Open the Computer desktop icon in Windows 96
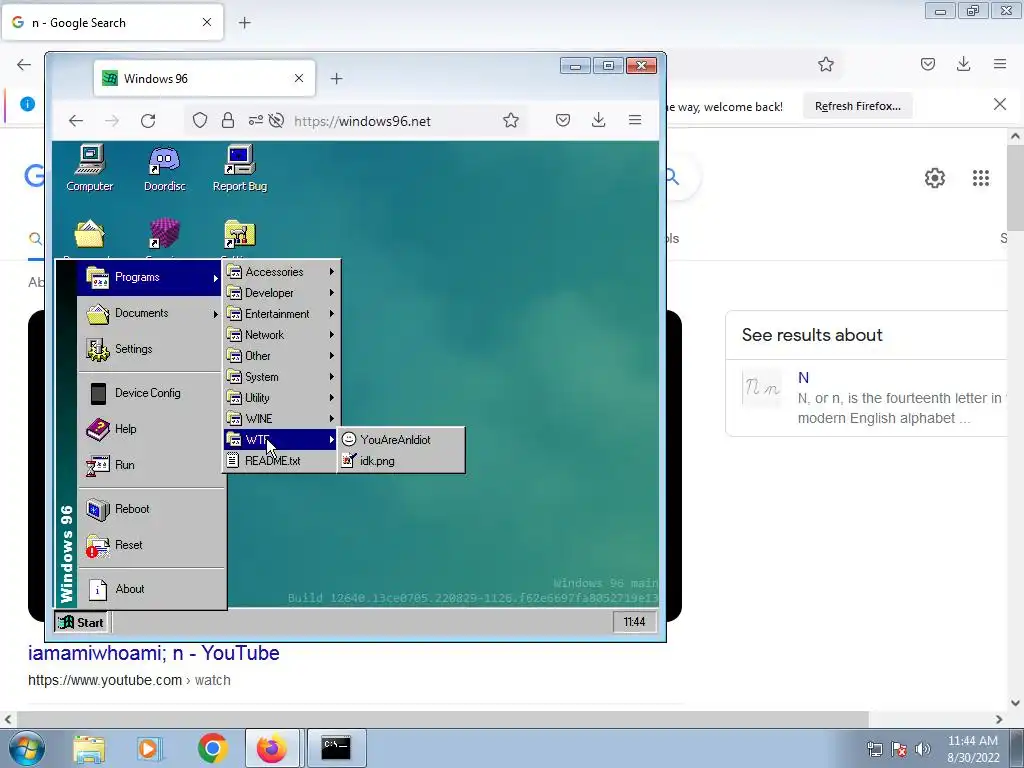 pos(89,169)
